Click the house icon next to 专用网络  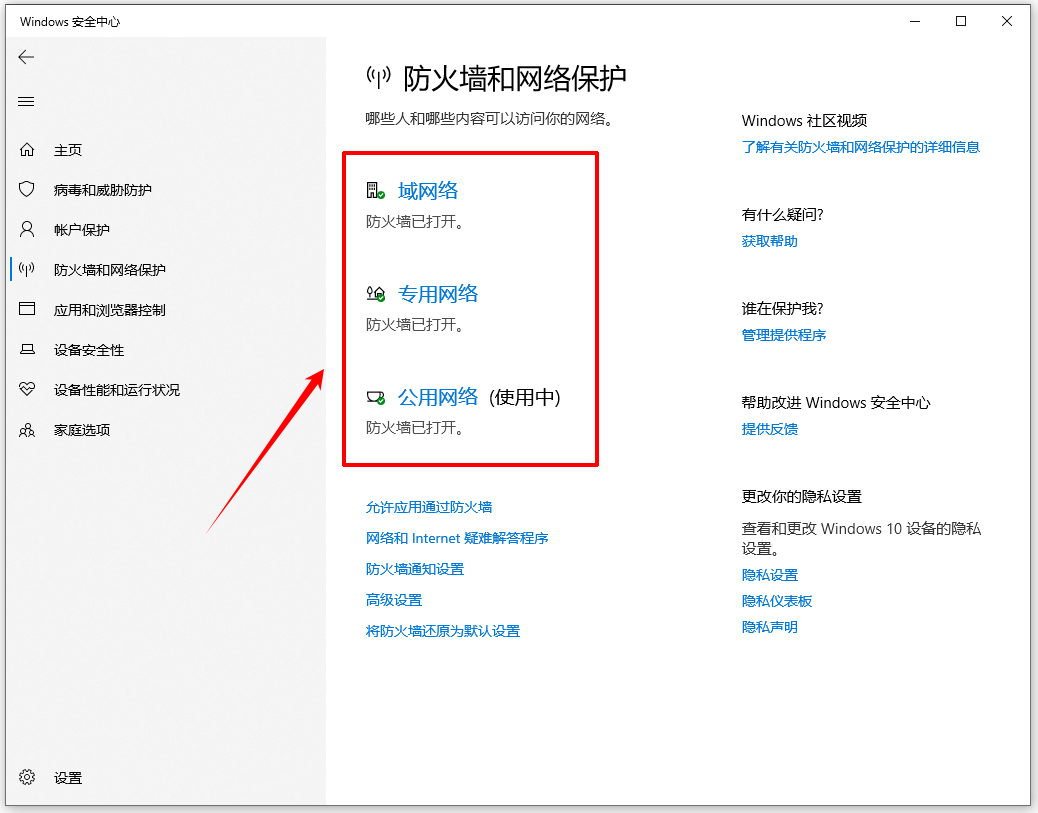click(x=376, y=293)
